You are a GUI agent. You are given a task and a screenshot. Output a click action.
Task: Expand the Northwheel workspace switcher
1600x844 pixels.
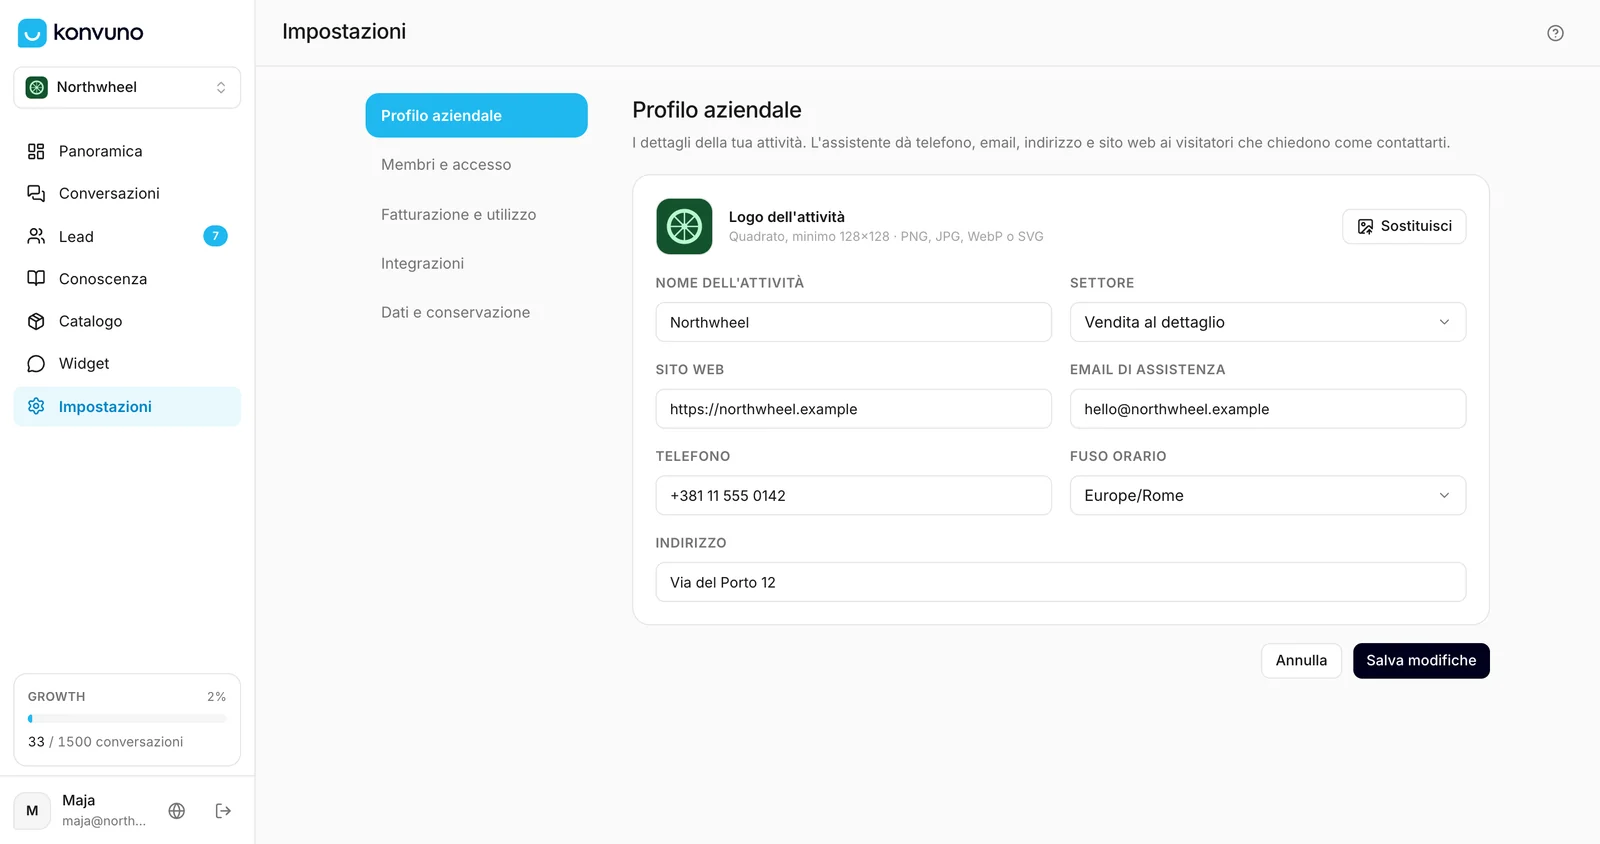pos(127,87)
